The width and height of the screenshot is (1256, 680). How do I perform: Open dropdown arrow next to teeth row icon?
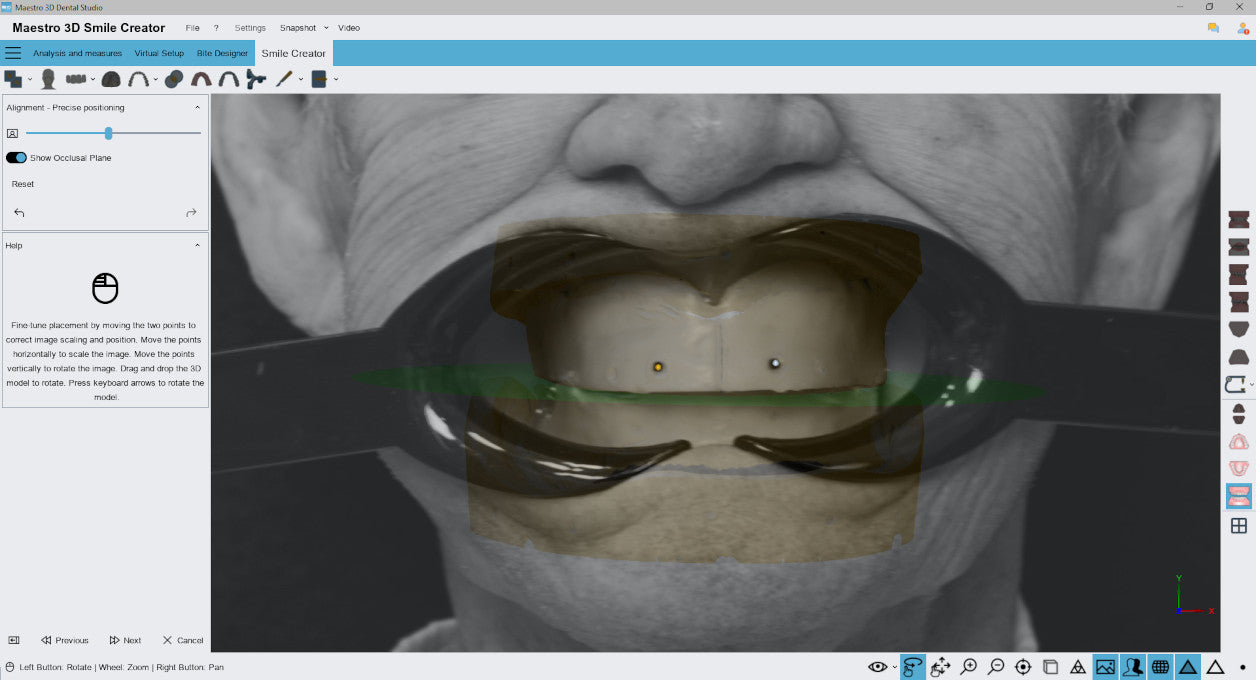93,79
